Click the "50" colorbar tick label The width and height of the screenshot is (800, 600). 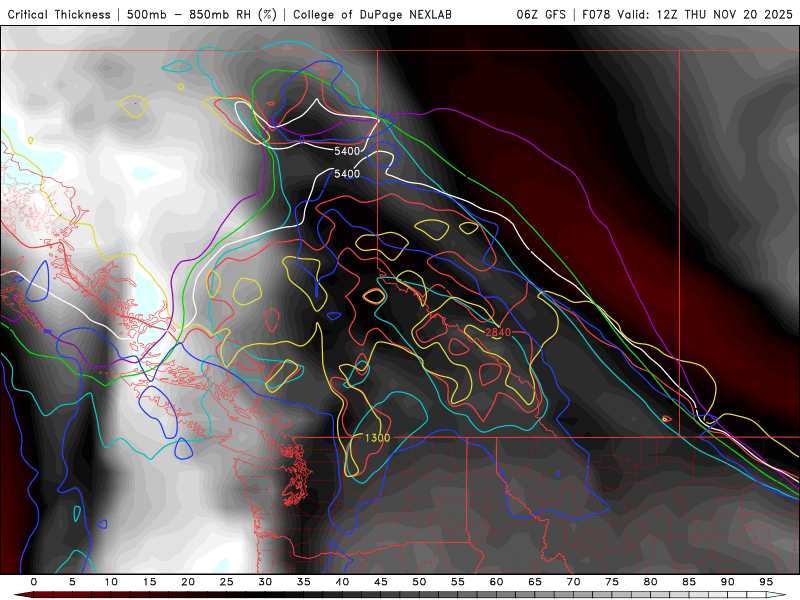419,582
